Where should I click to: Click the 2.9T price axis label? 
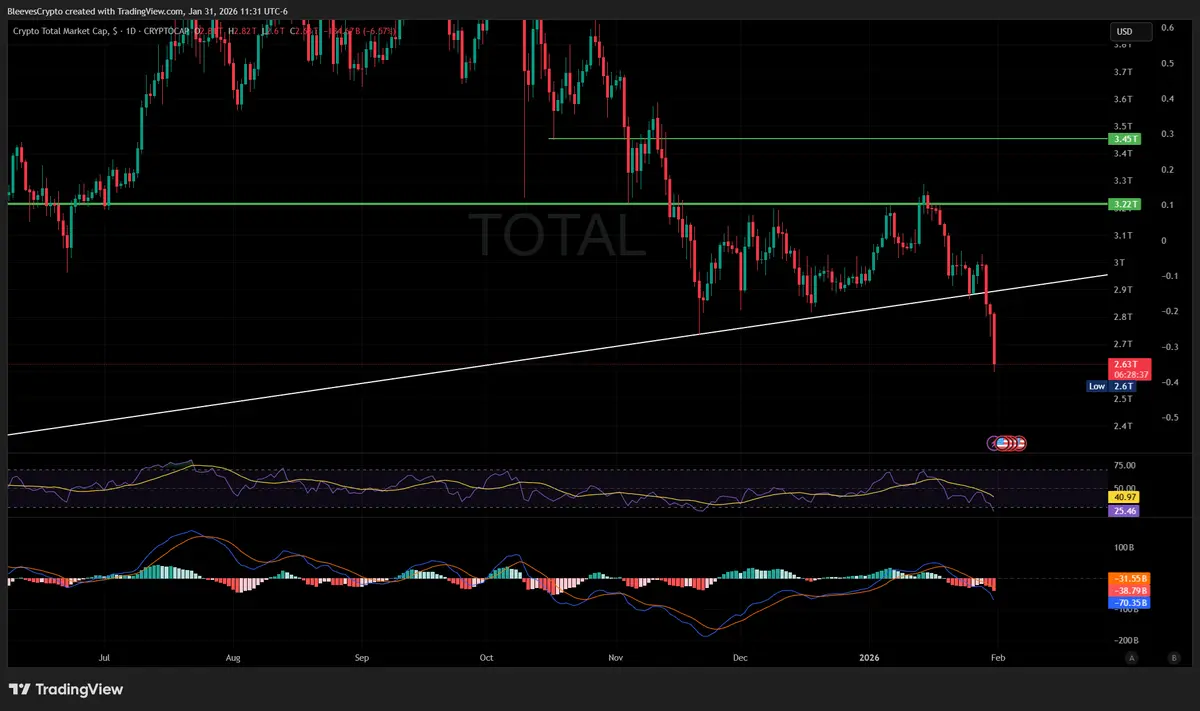point(1122,290)
